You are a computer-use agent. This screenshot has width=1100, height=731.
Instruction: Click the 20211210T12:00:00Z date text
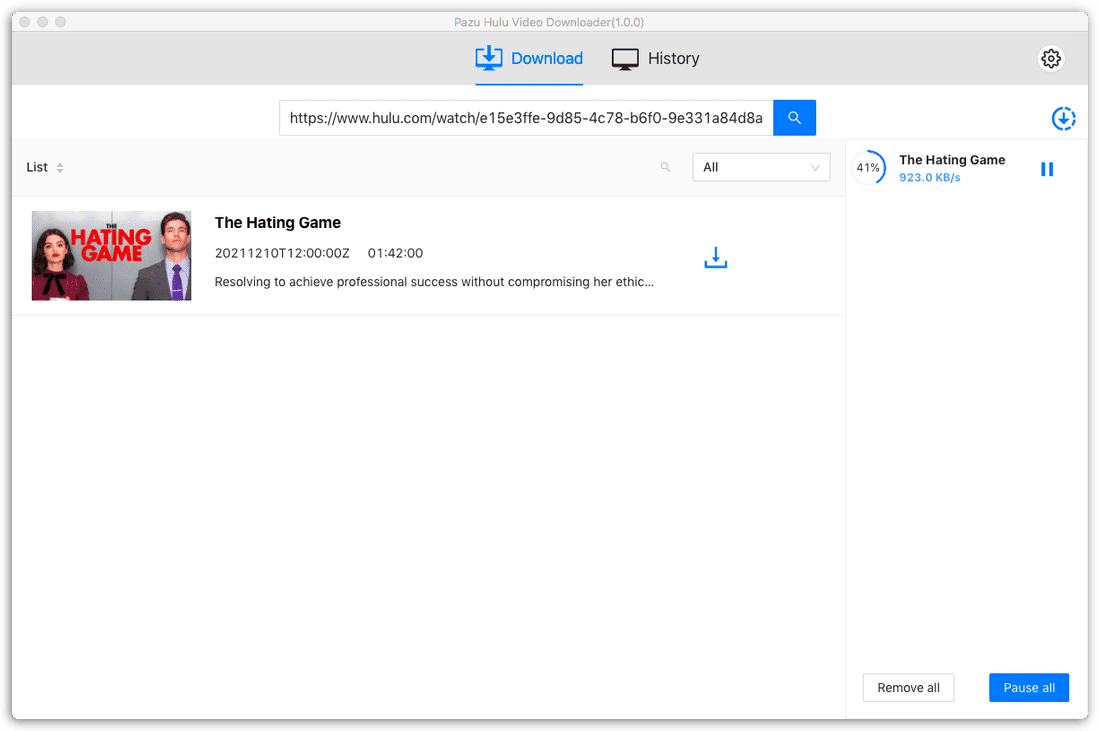coord(282,253)
